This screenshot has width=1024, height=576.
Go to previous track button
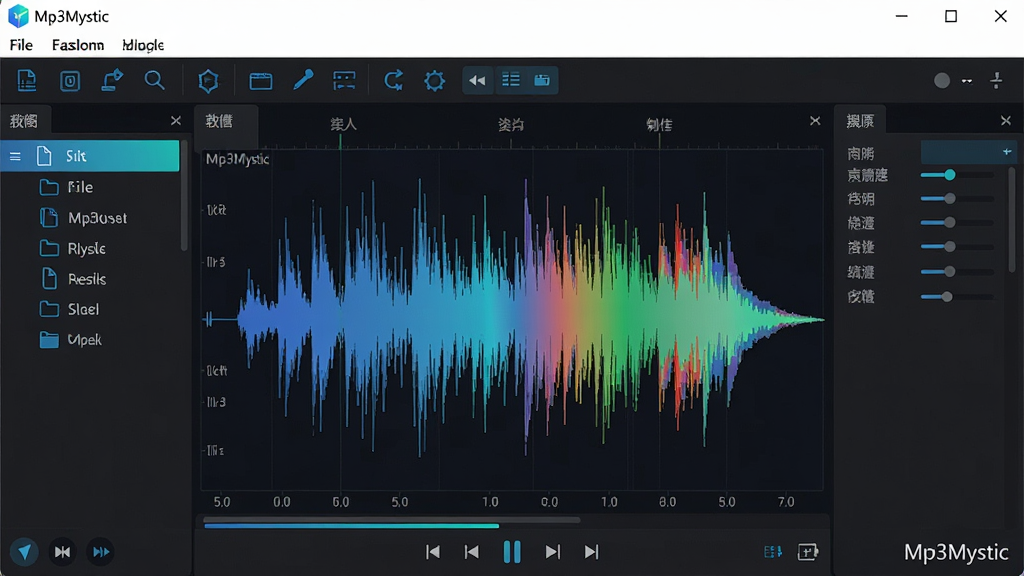[x=472, y=552]
